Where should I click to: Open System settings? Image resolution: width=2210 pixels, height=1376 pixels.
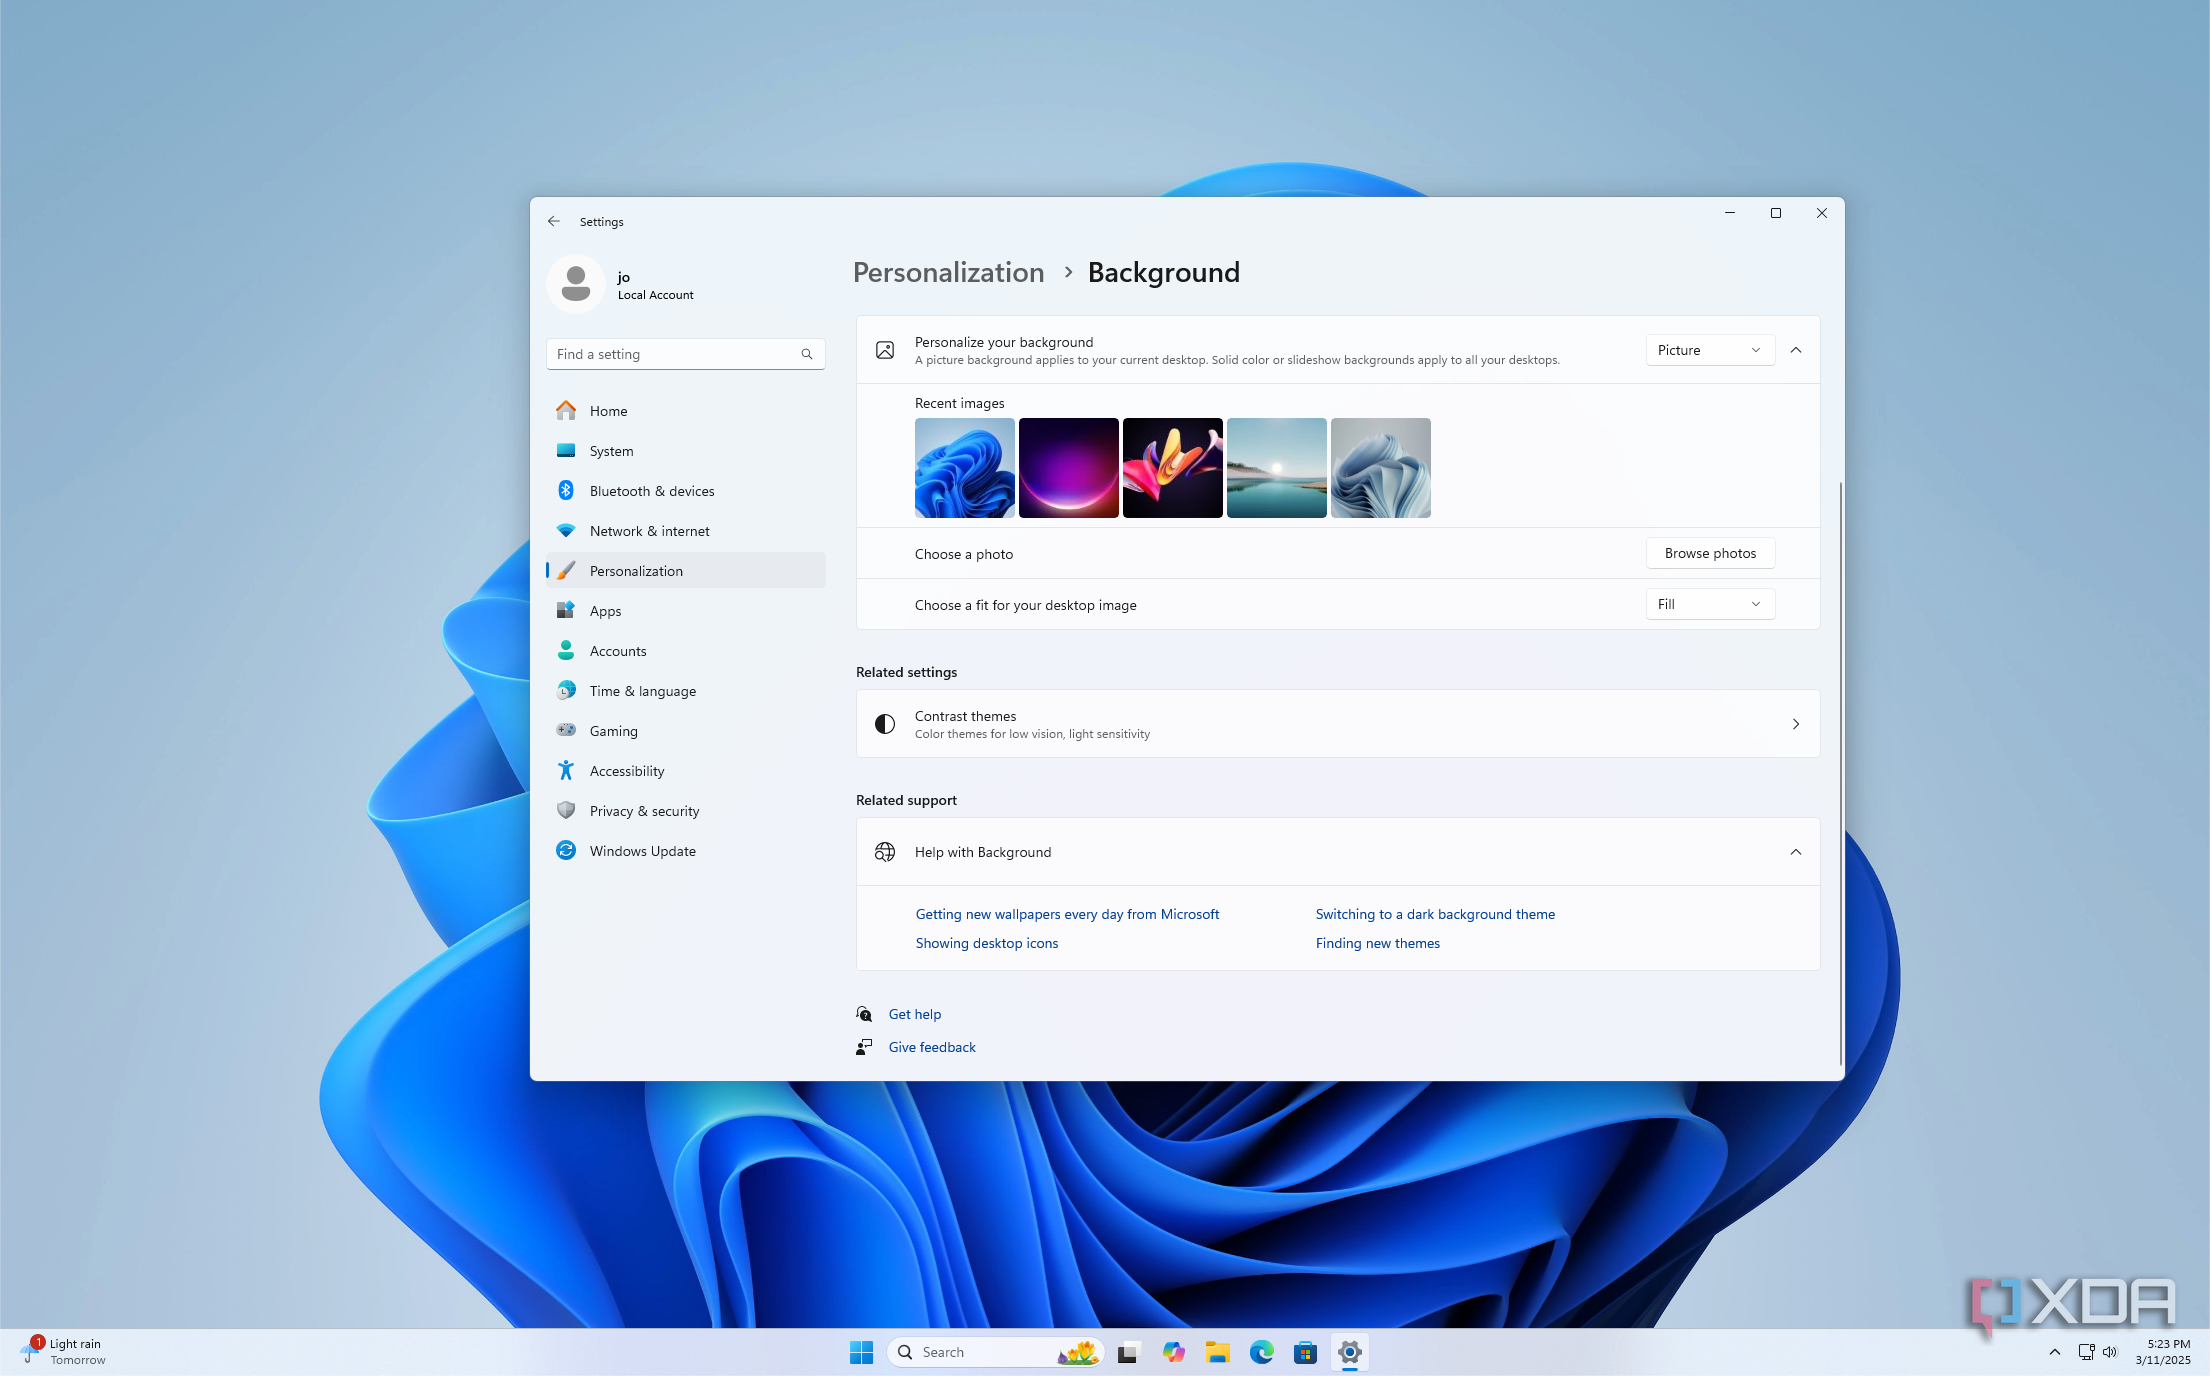[x=686, y=451]
